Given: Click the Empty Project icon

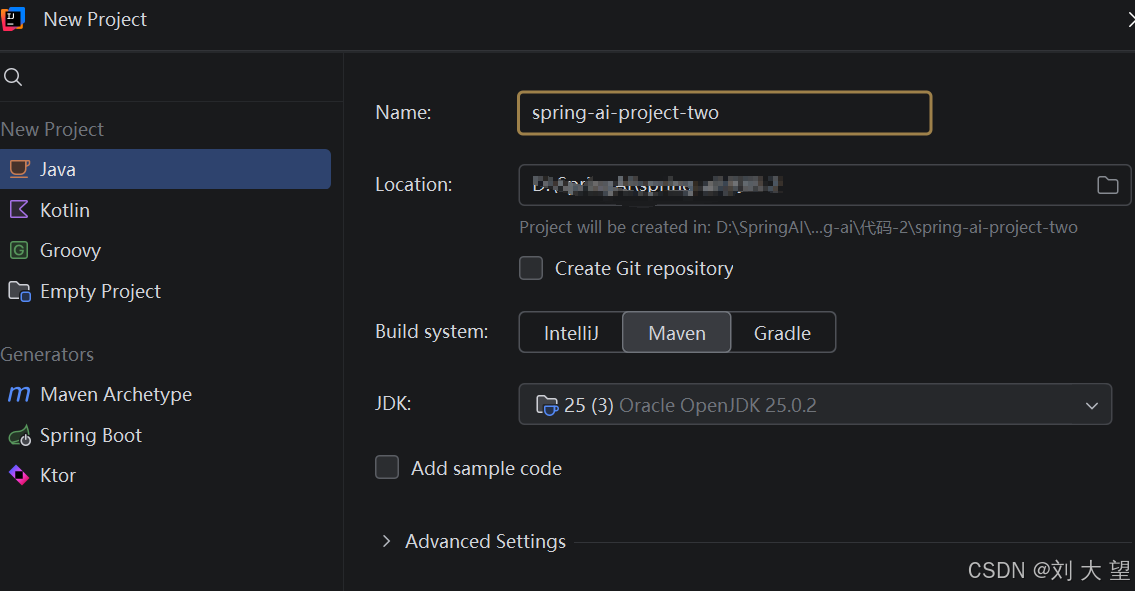Looking at the screenshot, I should [19, 291].
